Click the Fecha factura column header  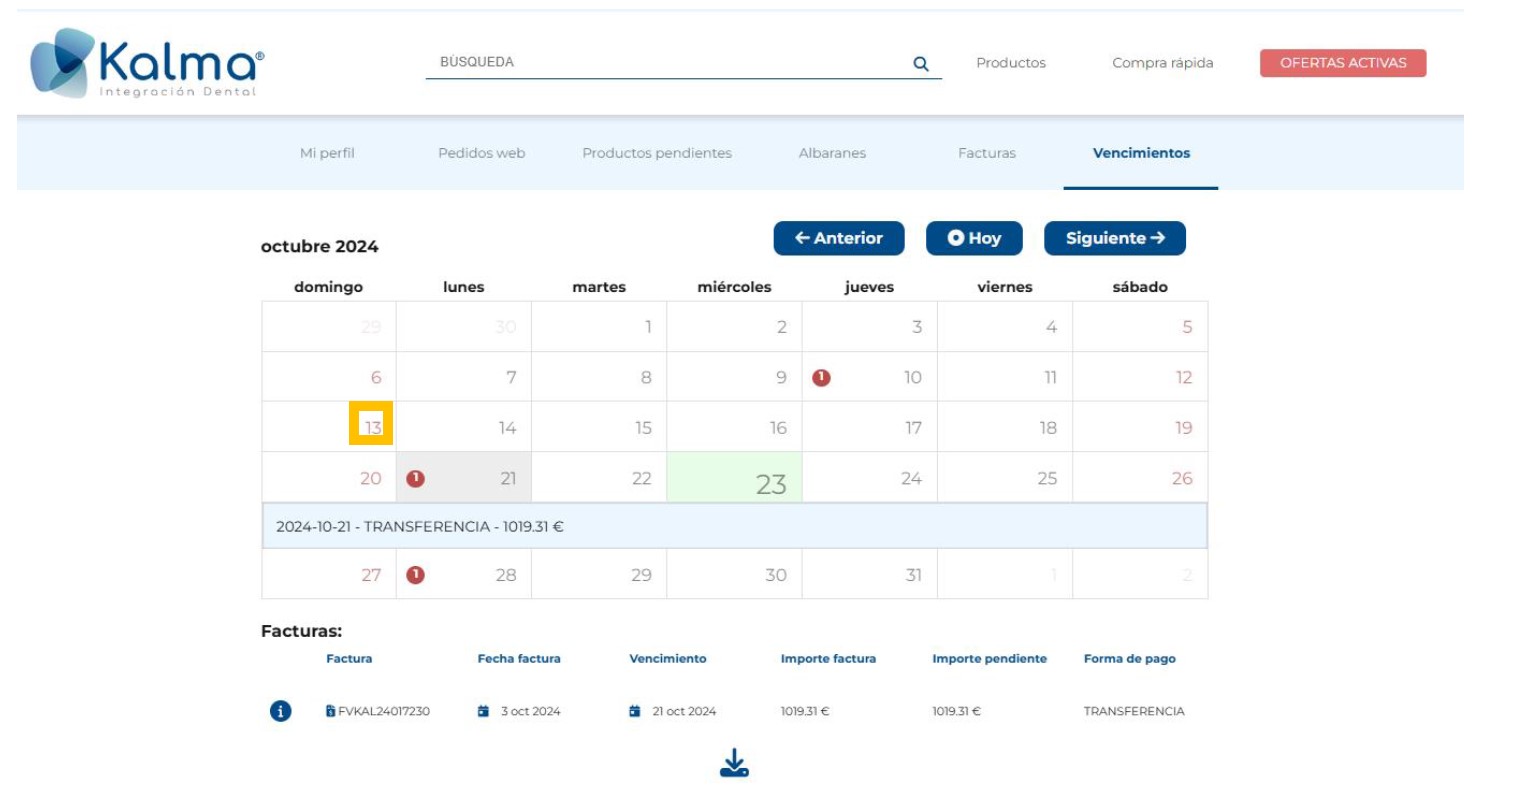click(519, 658)
